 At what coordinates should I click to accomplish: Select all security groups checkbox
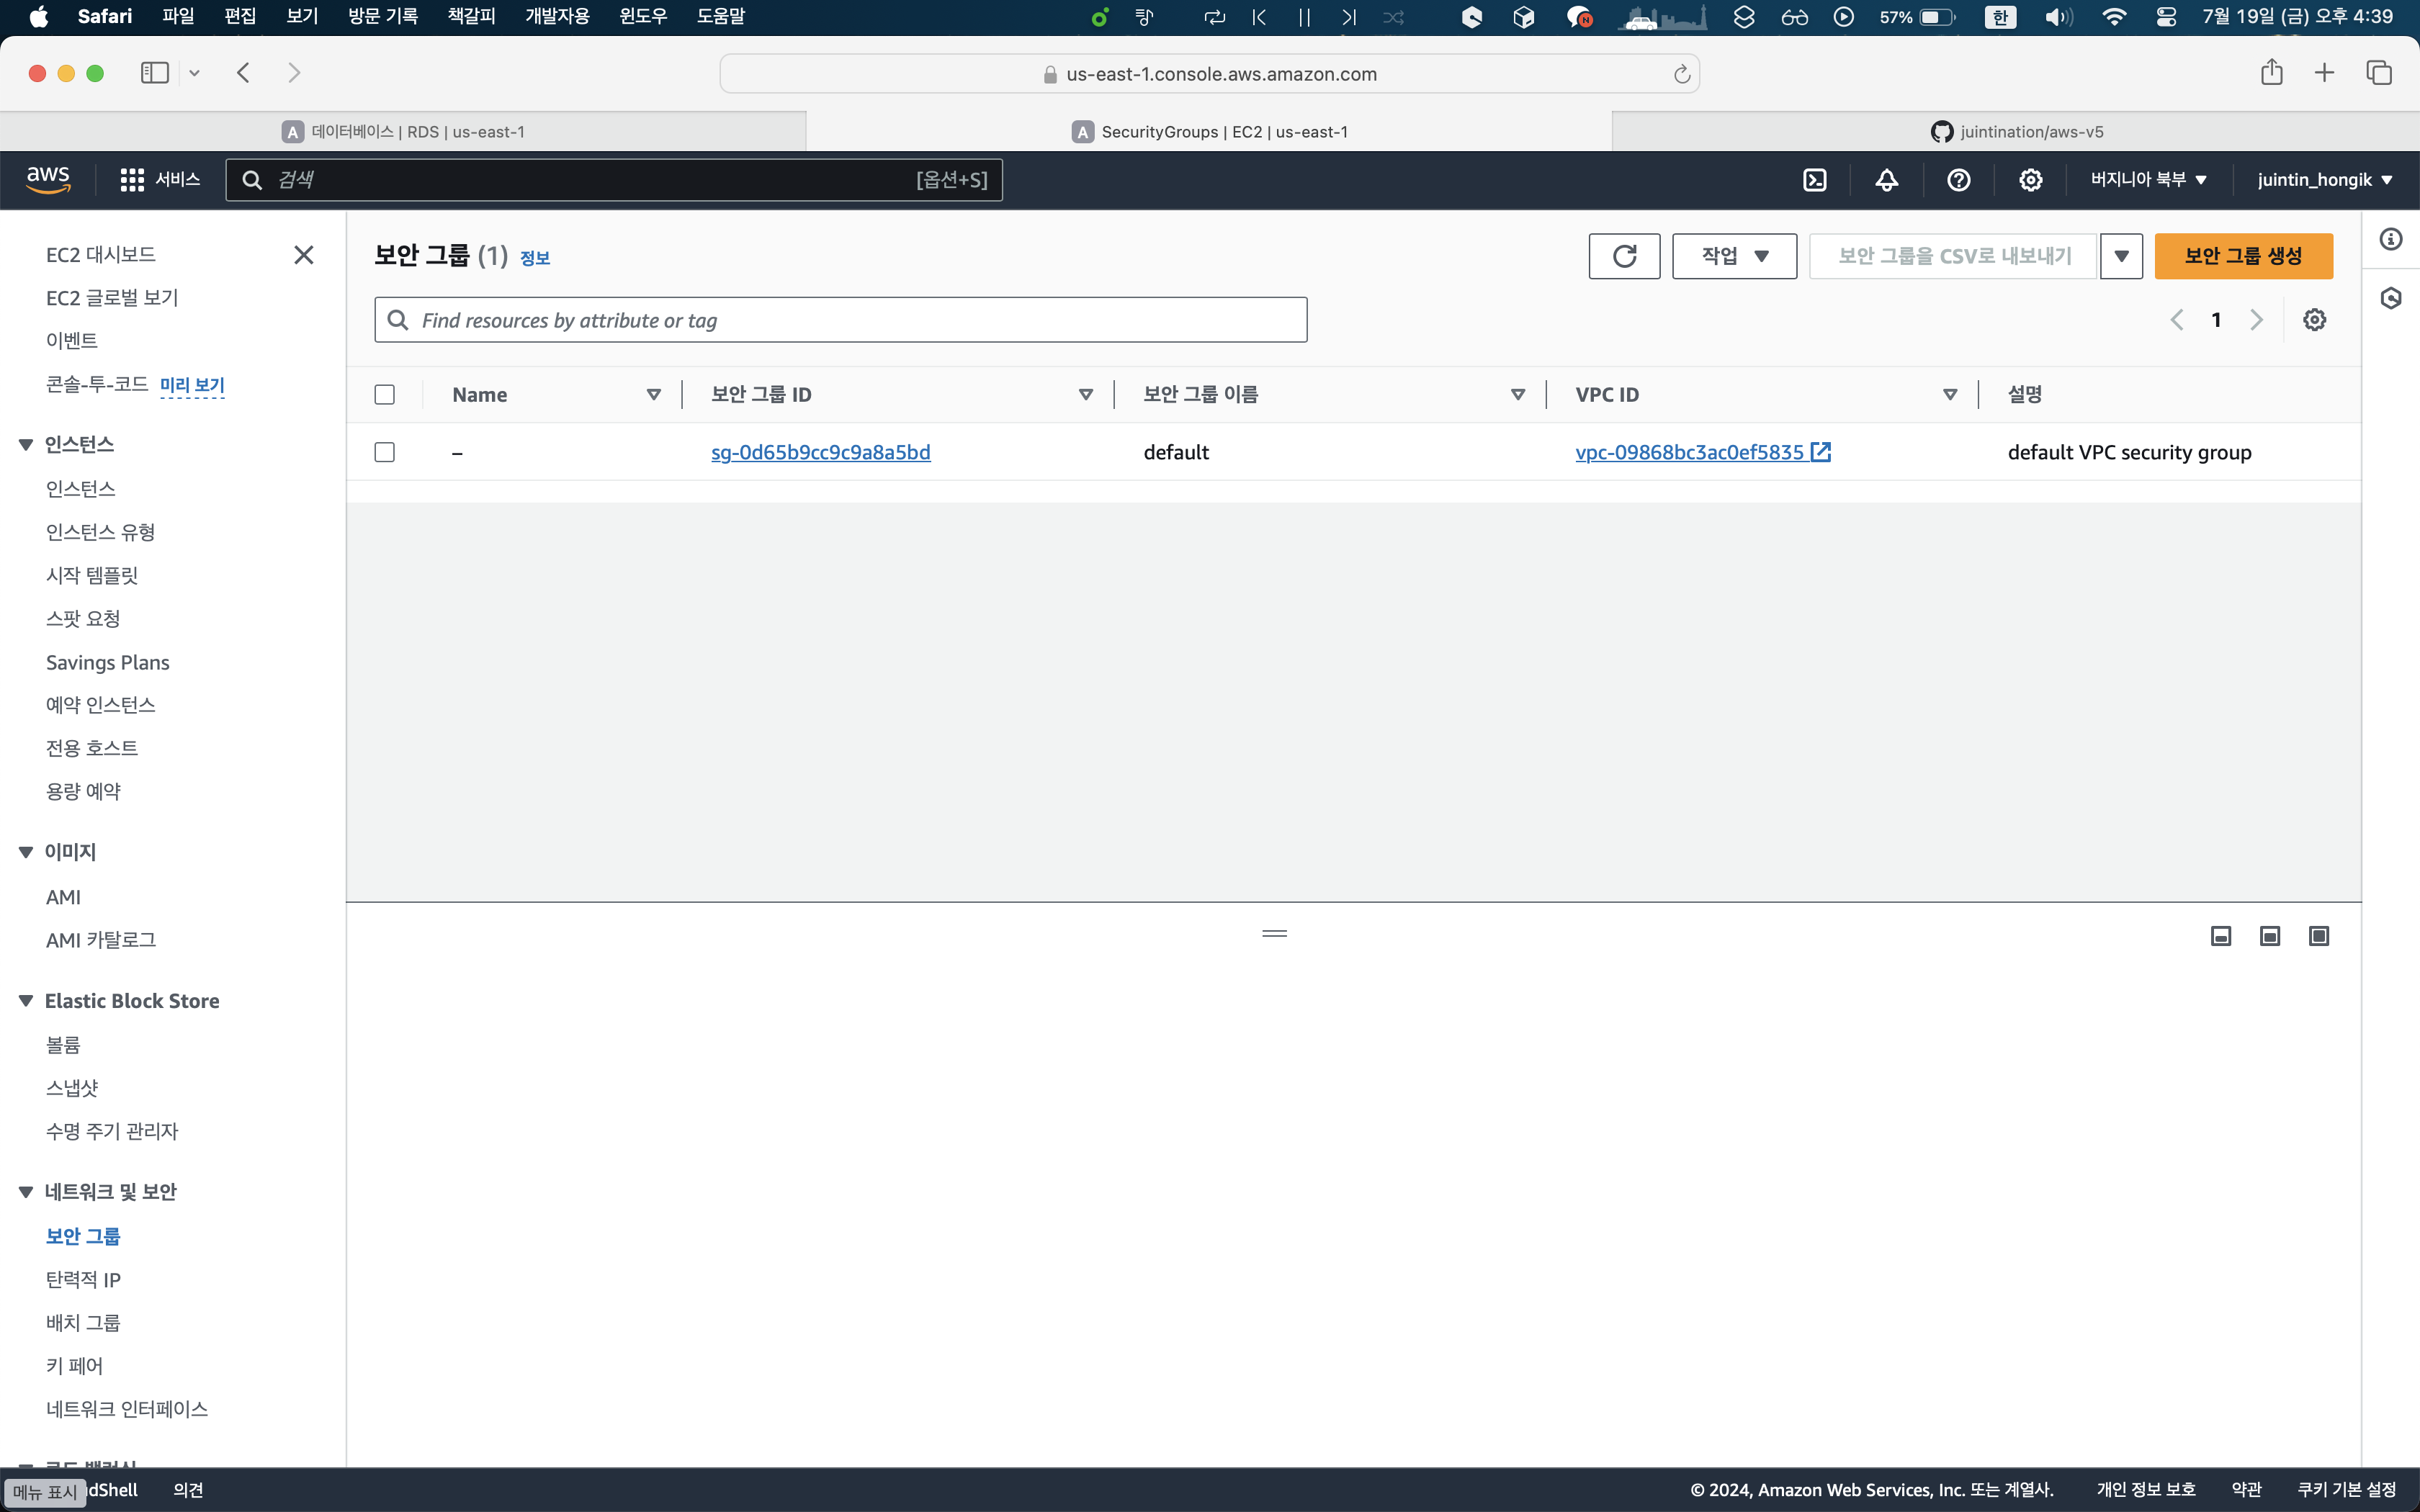pos(385,395)
